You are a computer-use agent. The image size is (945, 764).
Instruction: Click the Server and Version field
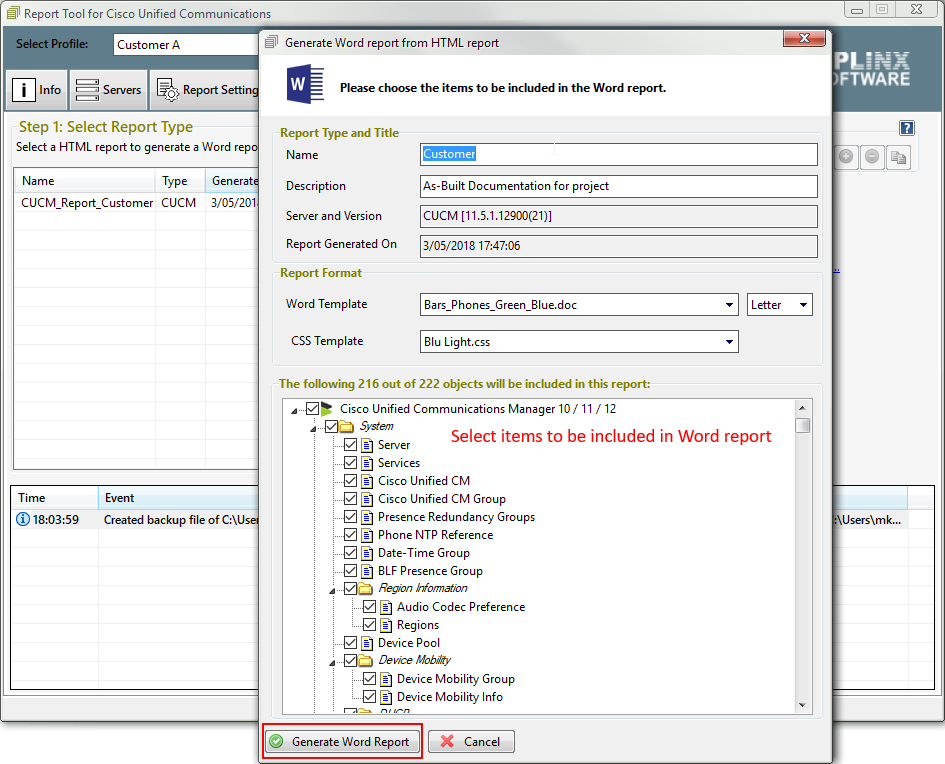618,216
